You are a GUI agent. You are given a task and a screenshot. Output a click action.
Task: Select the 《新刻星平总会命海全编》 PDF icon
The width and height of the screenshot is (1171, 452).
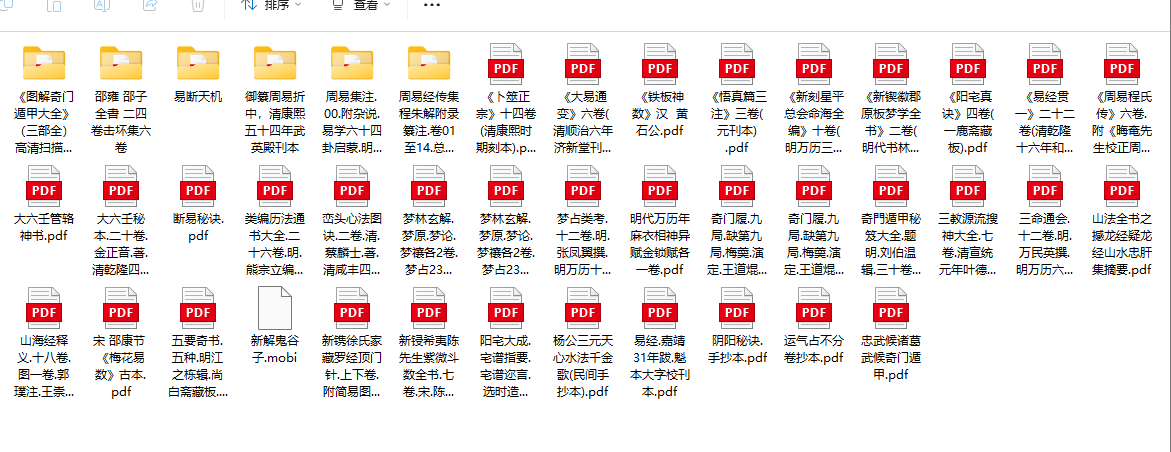tap(816, 64)
